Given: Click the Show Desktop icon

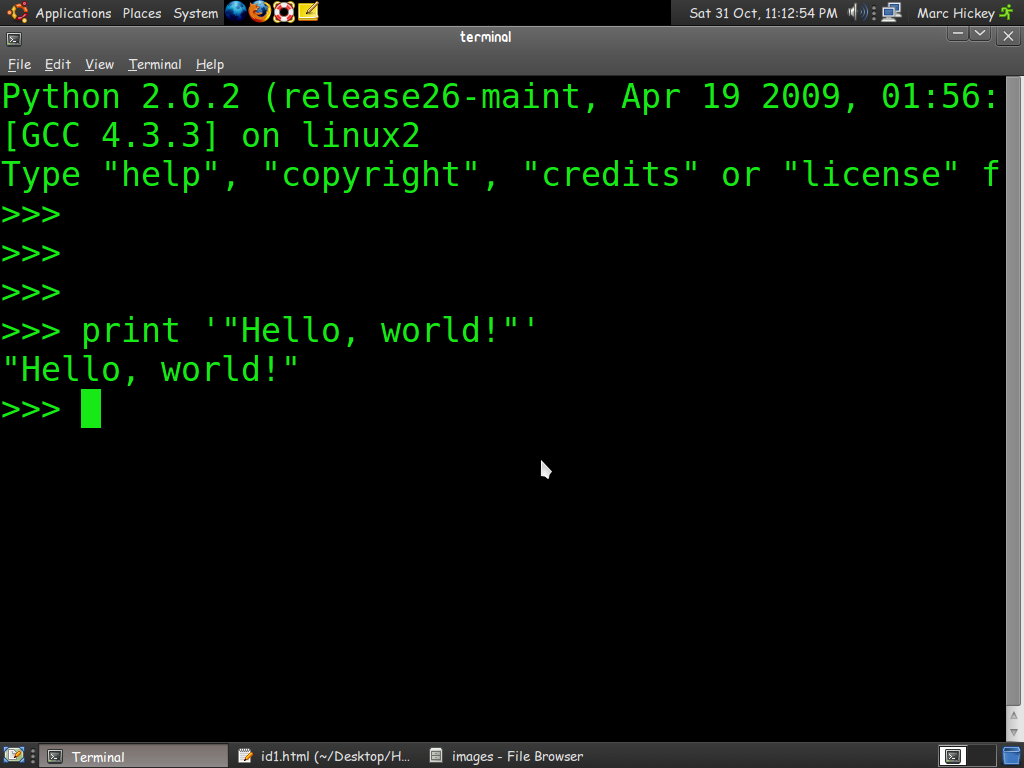Looking at the screenshot, I should coord(14,756).
